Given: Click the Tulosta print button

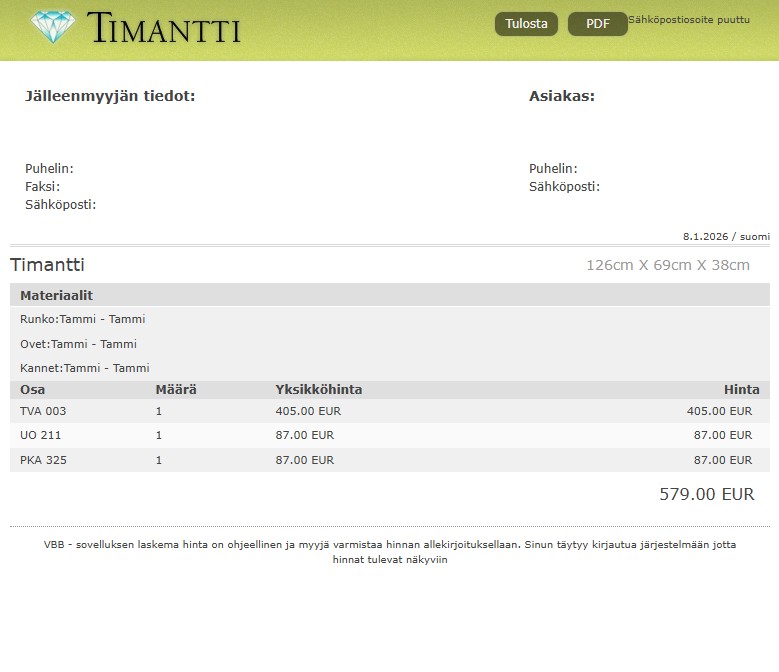Looking at the screenshot, I should (526, 24).
